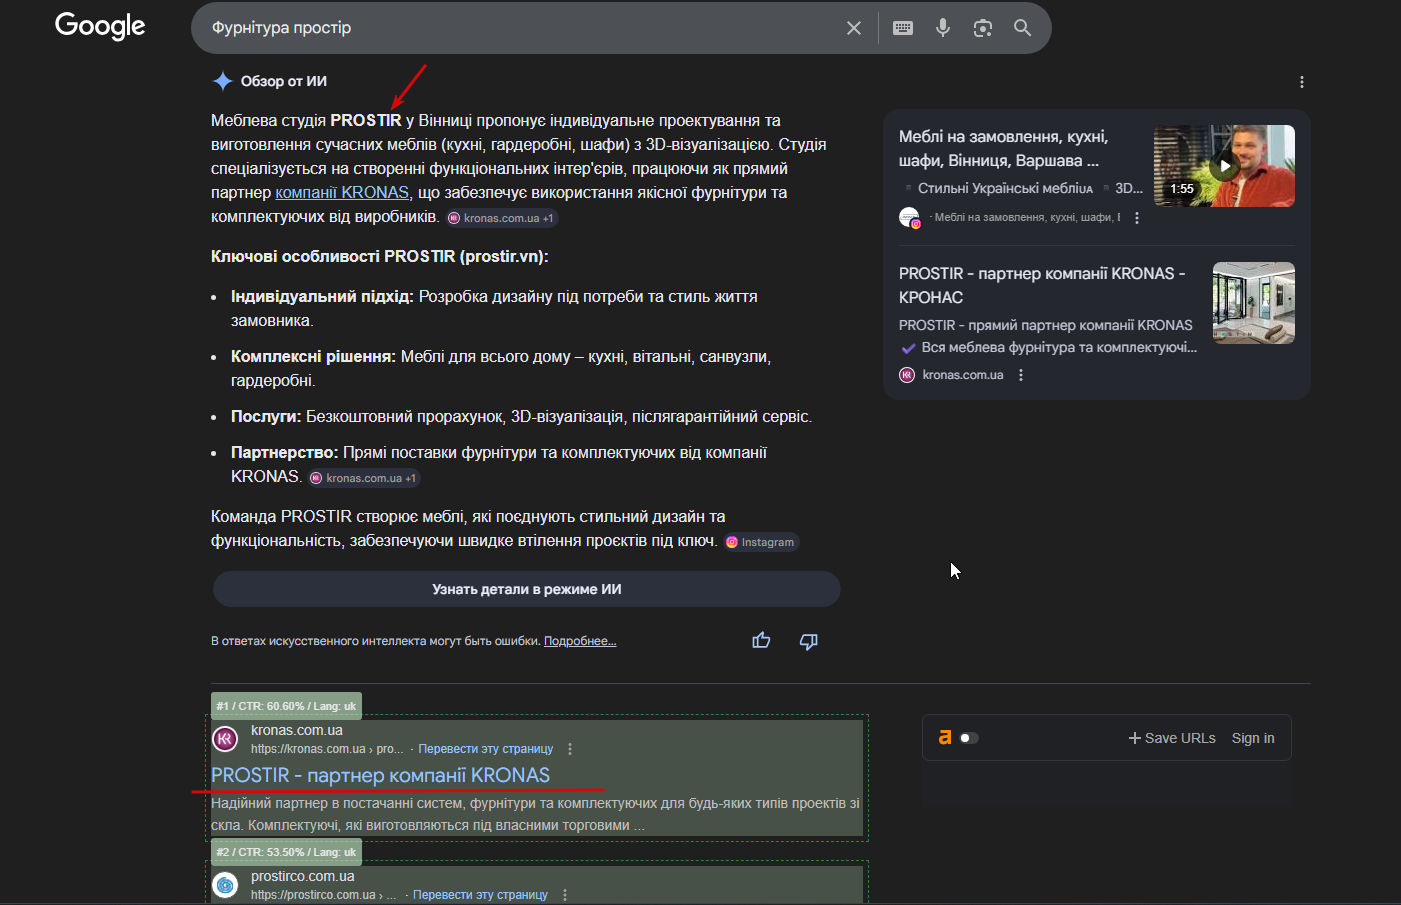This screenshot has height=905, width=1401.
Task: Click the kronas.com.ua result favicon
Action: (x=225, y=739)
